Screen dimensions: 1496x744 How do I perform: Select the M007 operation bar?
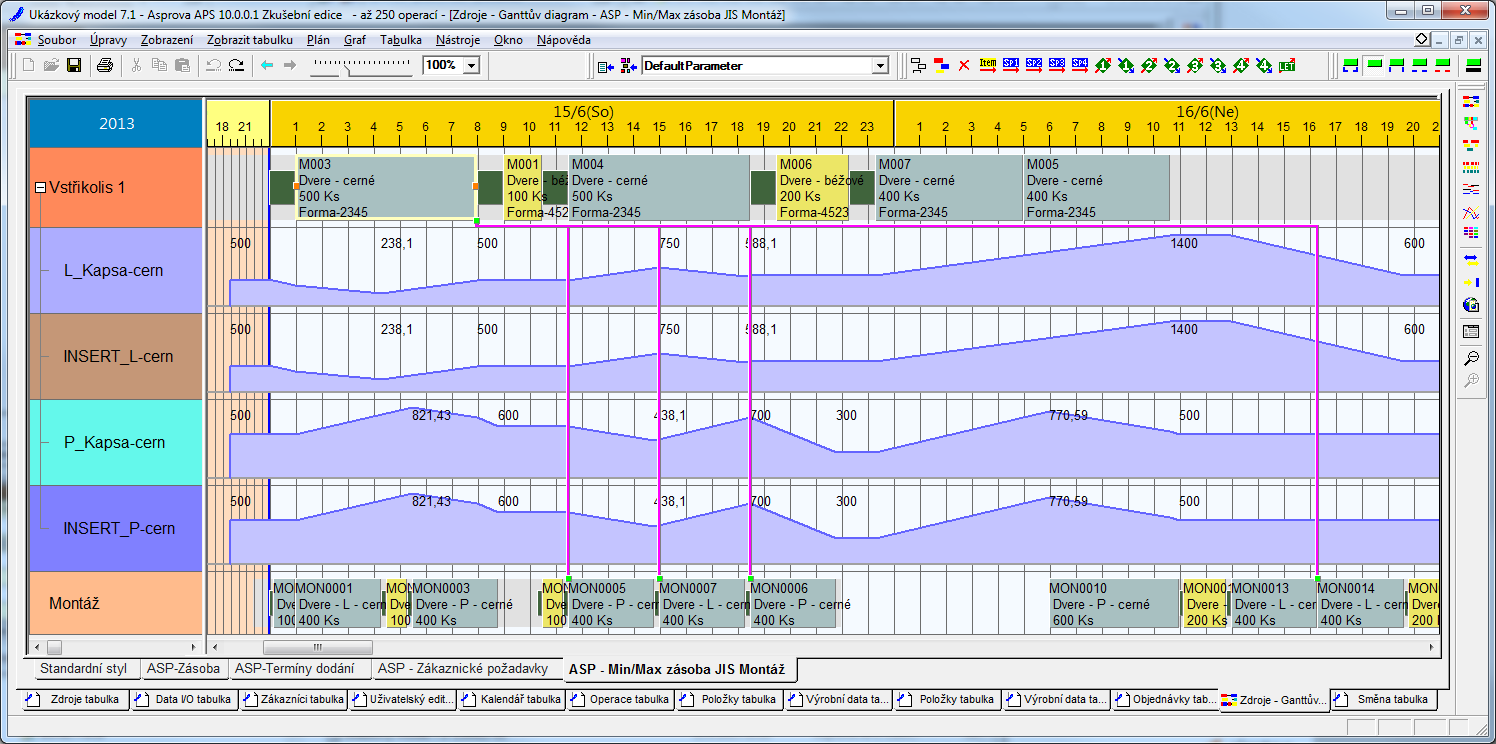(x=950, y=187)
